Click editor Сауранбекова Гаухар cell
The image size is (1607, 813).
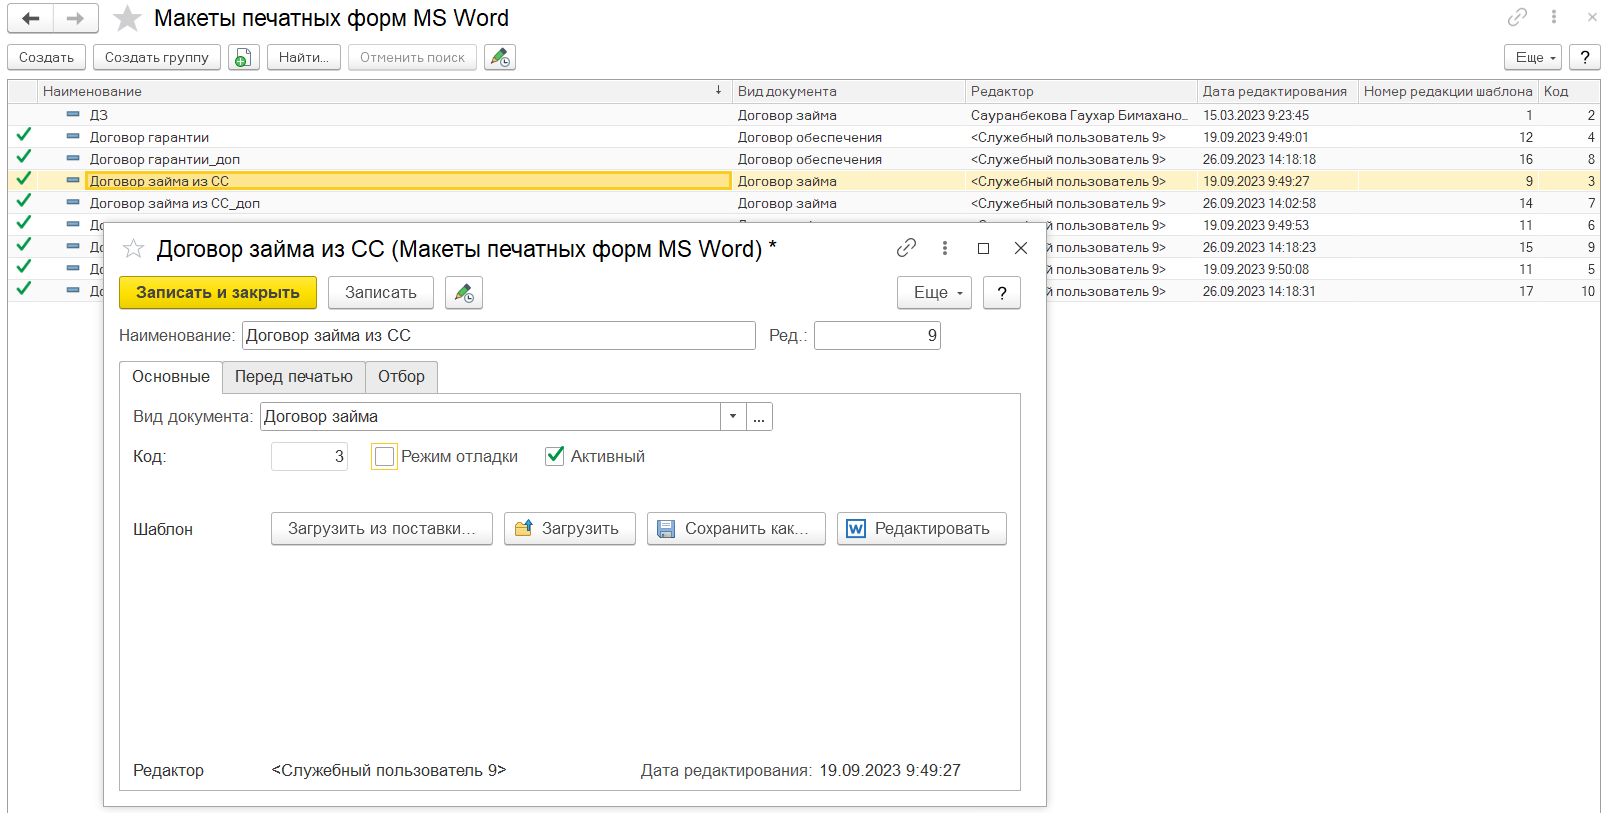(x=1080, y=115)
